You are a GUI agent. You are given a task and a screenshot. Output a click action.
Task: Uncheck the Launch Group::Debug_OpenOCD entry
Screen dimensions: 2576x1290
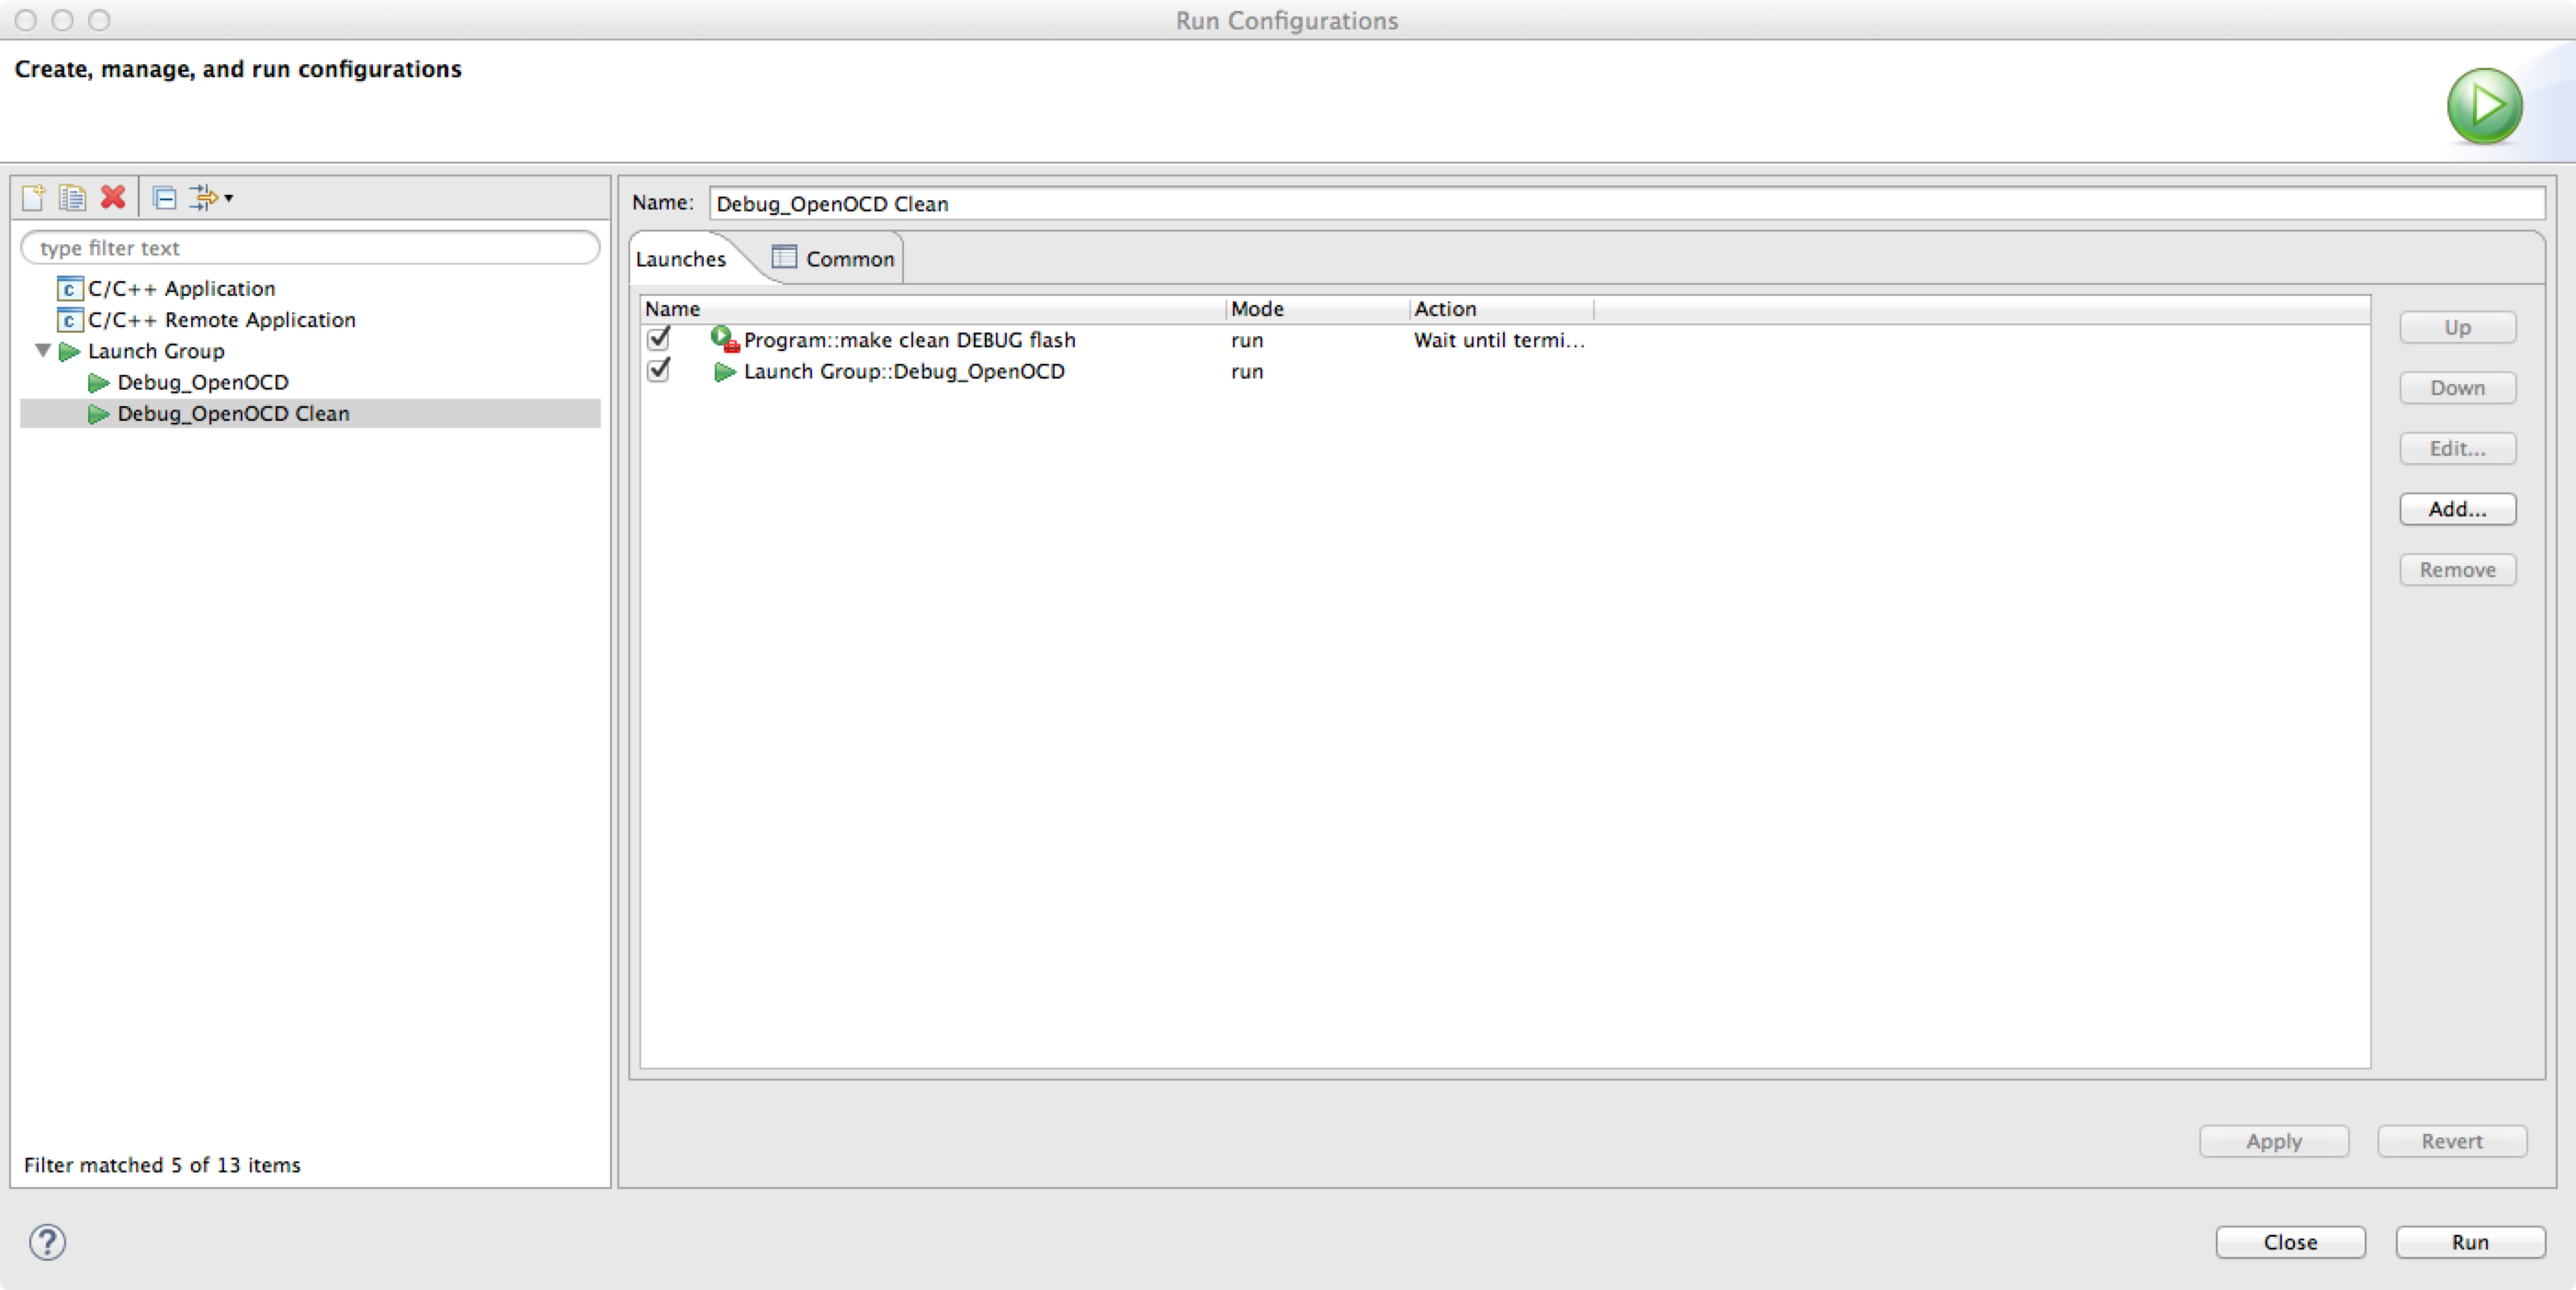[x=658, y=371]
